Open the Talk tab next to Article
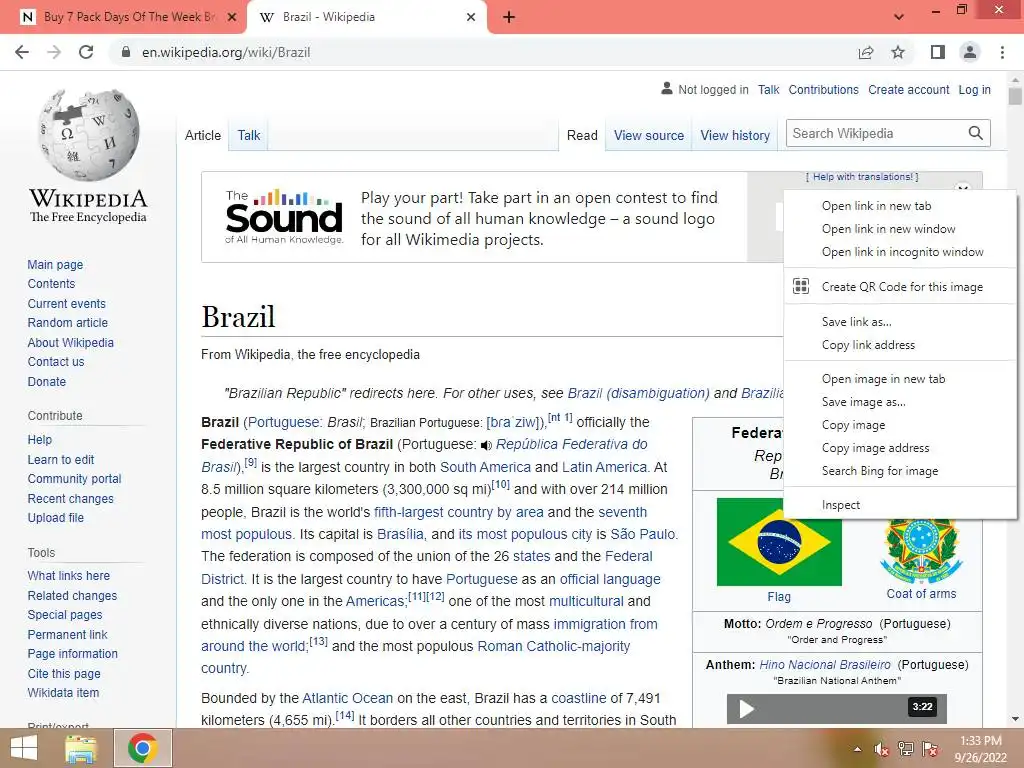The height and width of the screenshot is (768, 1024). (249, 135)
